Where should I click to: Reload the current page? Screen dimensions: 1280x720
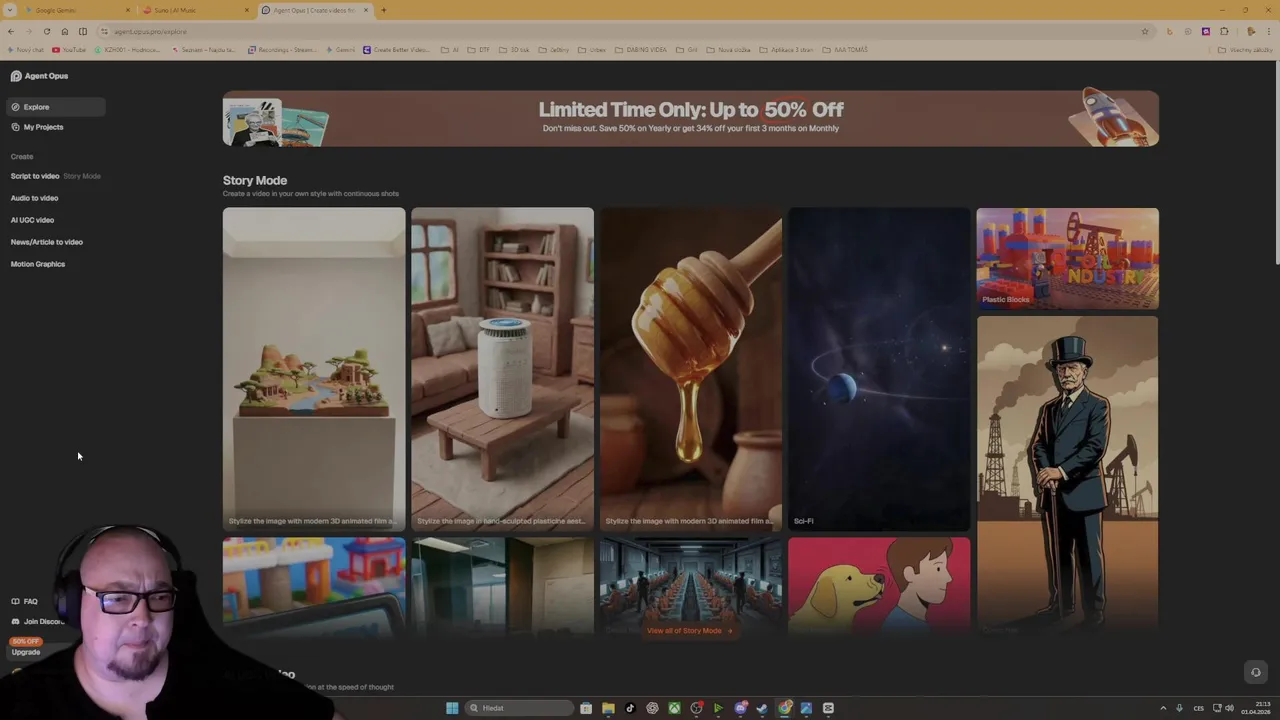tap(47, 31)
